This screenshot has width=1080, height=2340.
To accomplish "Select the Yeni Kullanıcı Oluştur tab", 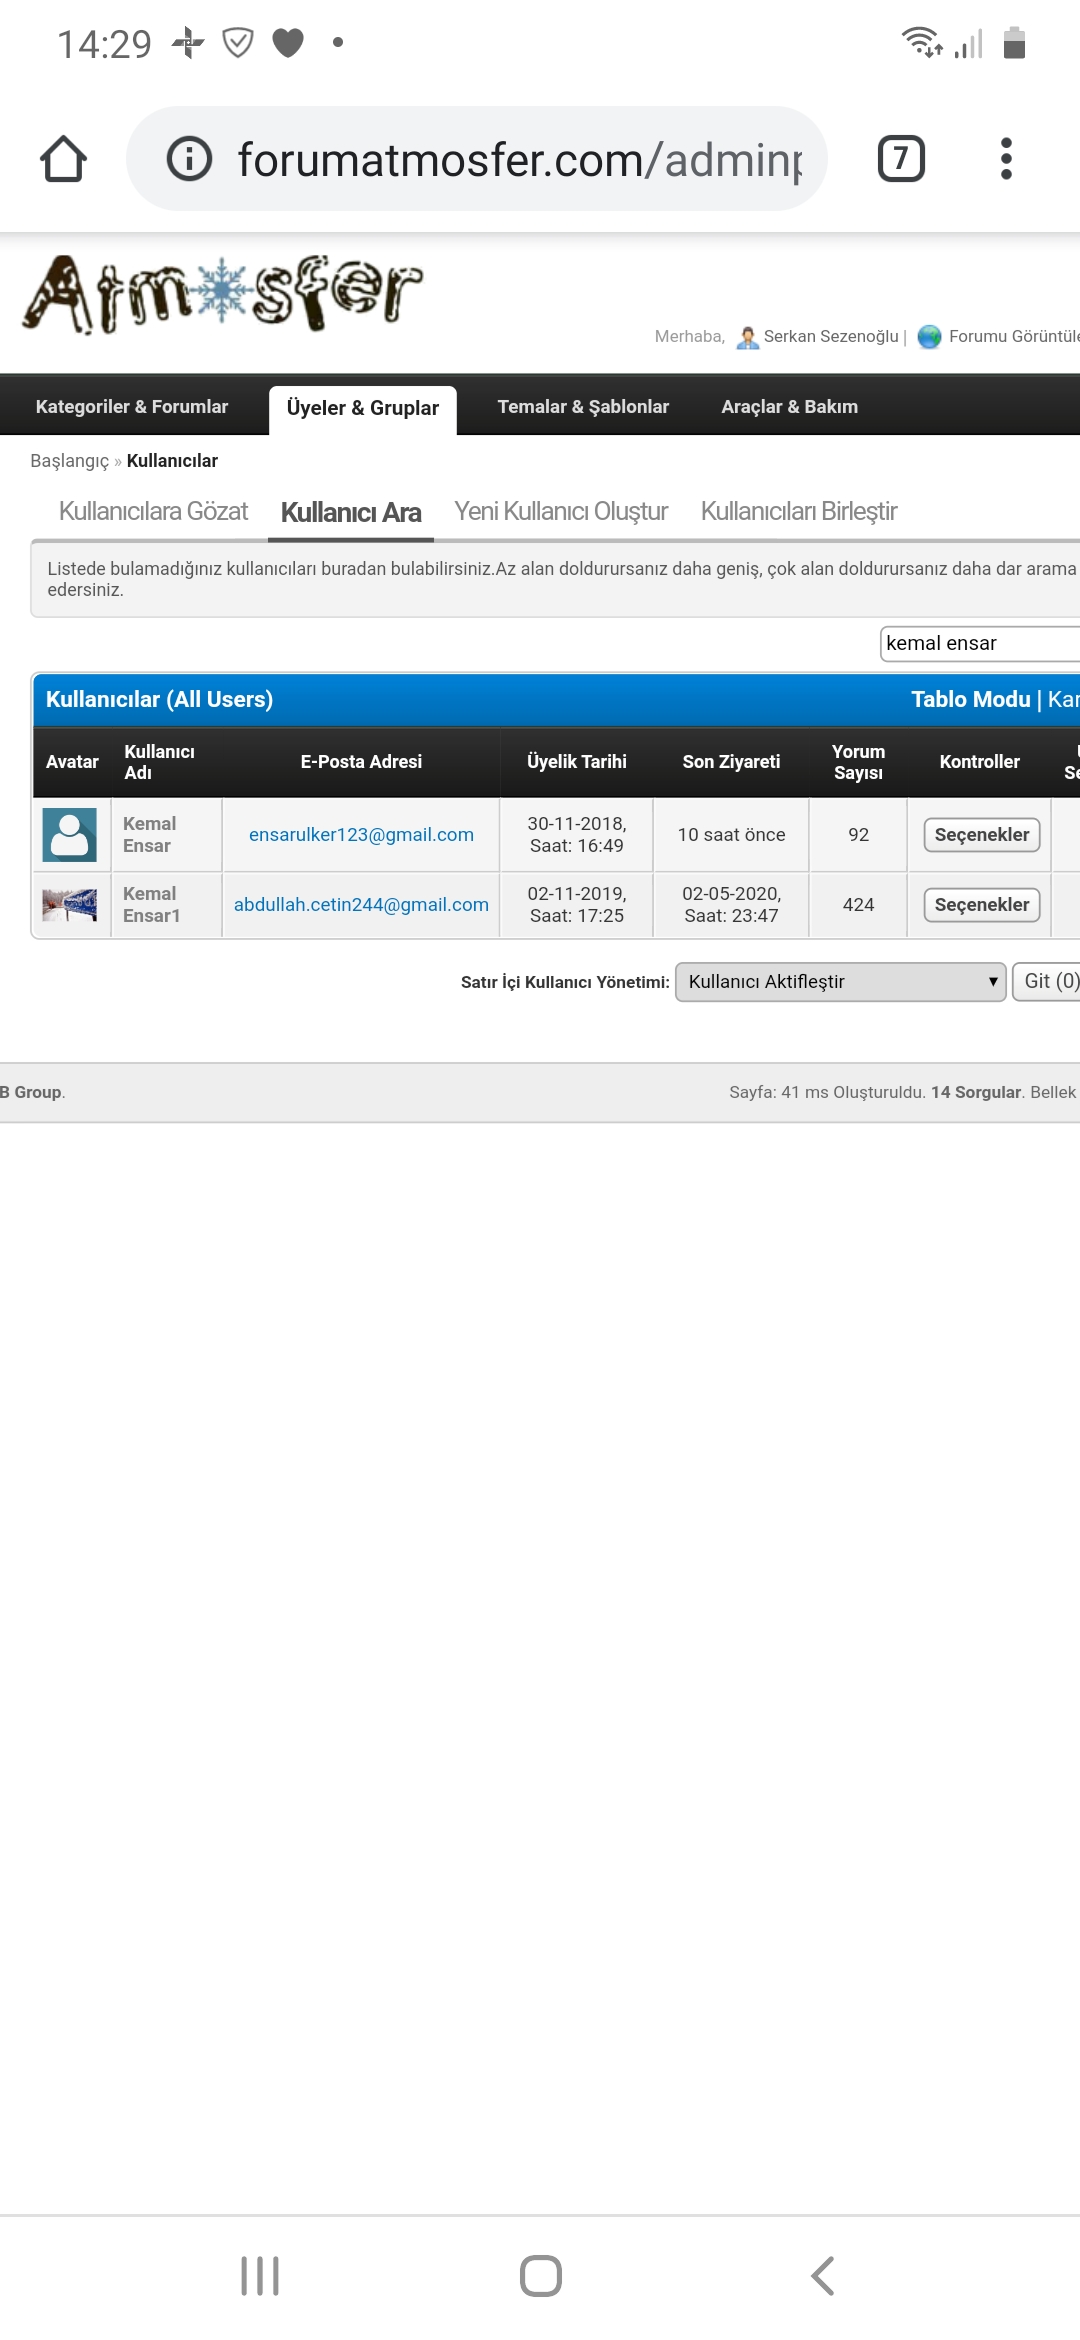I will pyautogui.click(x=560, y=512).
